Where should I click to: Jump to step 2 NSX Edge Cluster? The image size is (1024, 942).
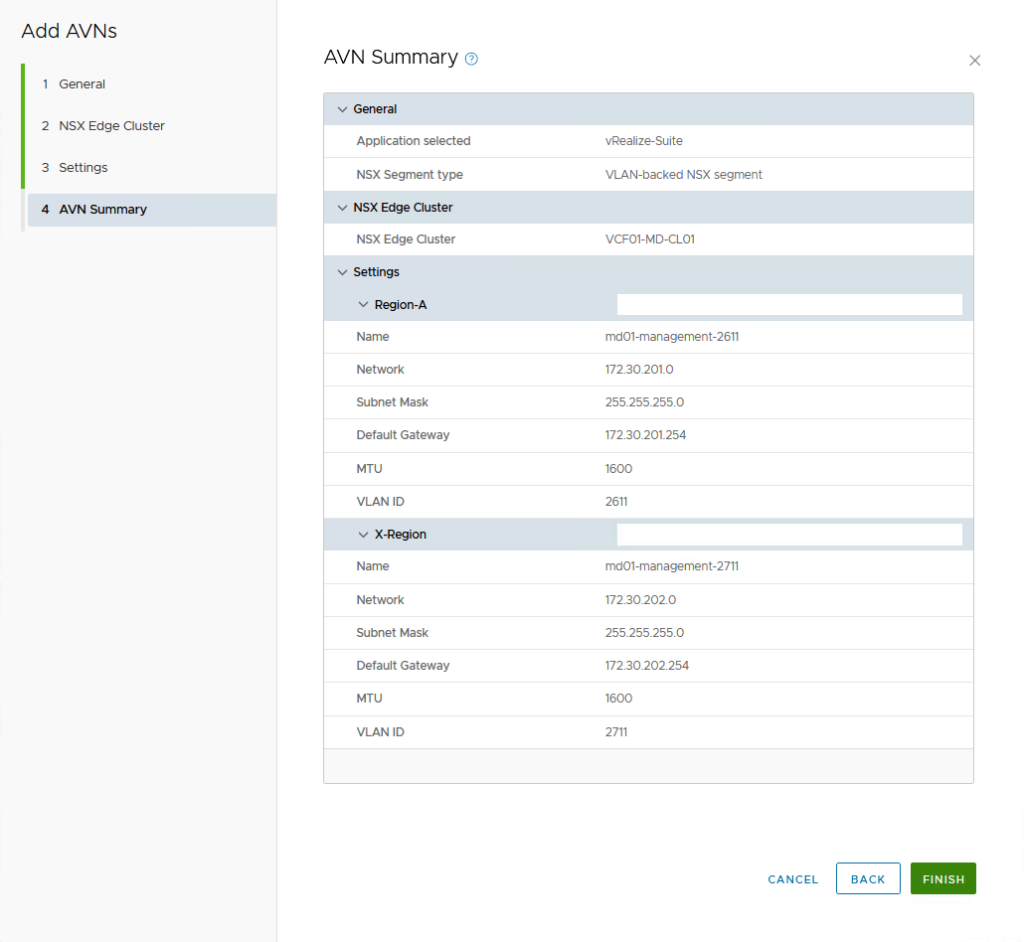coord(111,126)
